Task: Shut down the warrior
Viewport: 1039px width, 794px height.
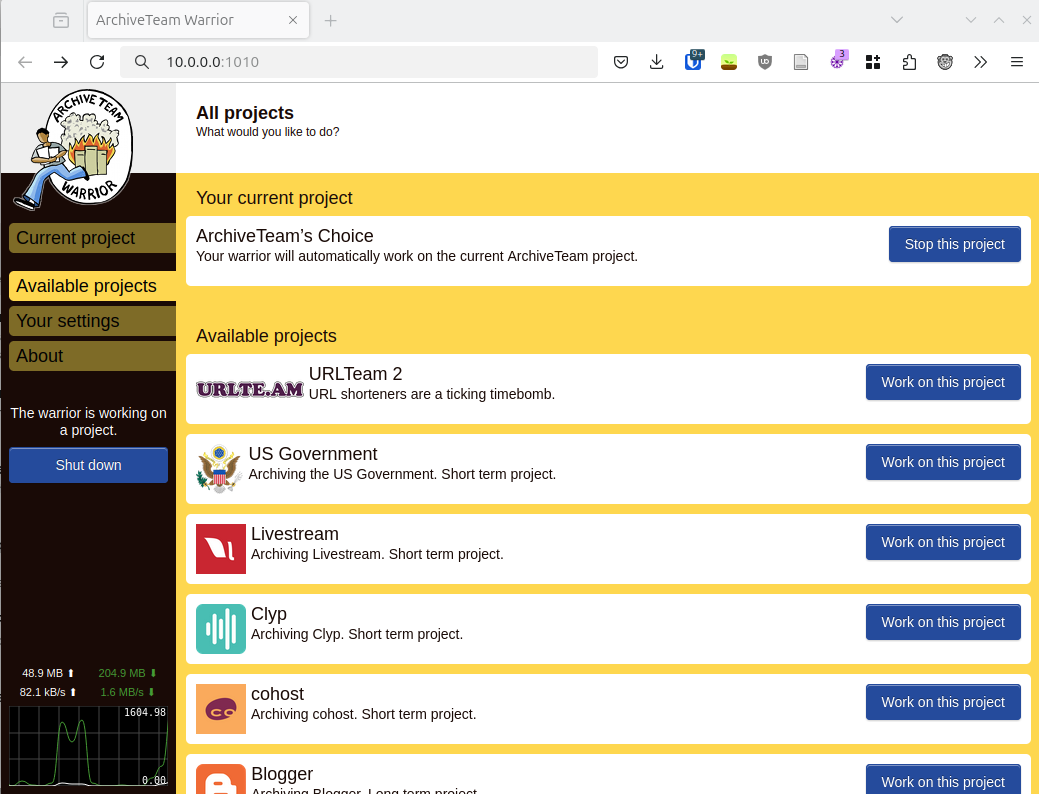Action: click(88, 465)
